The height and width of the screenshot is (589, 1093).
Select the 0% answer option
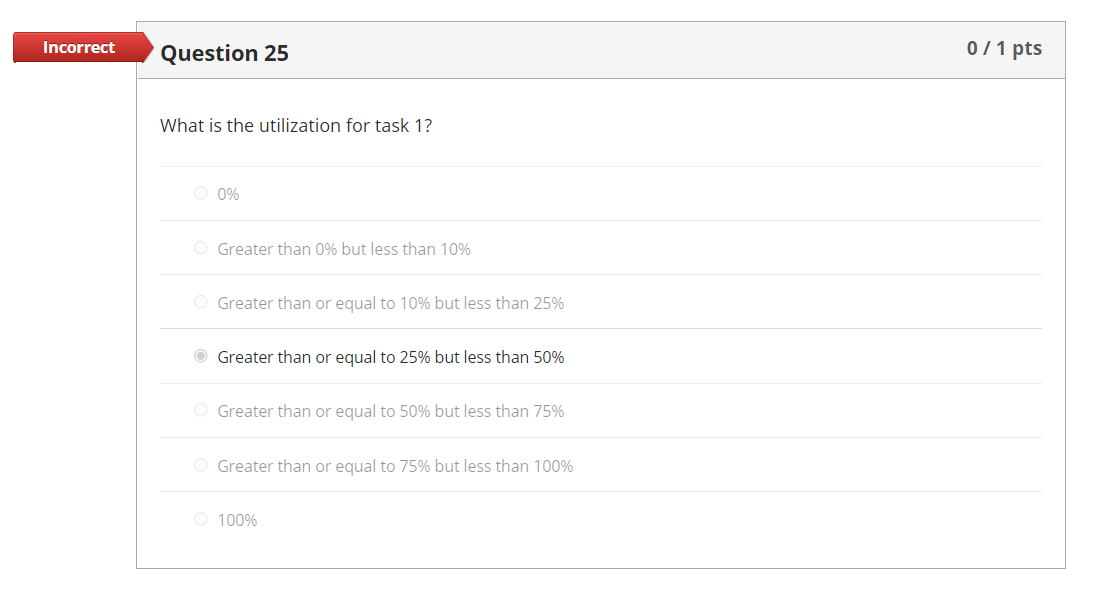coord(200,193)
